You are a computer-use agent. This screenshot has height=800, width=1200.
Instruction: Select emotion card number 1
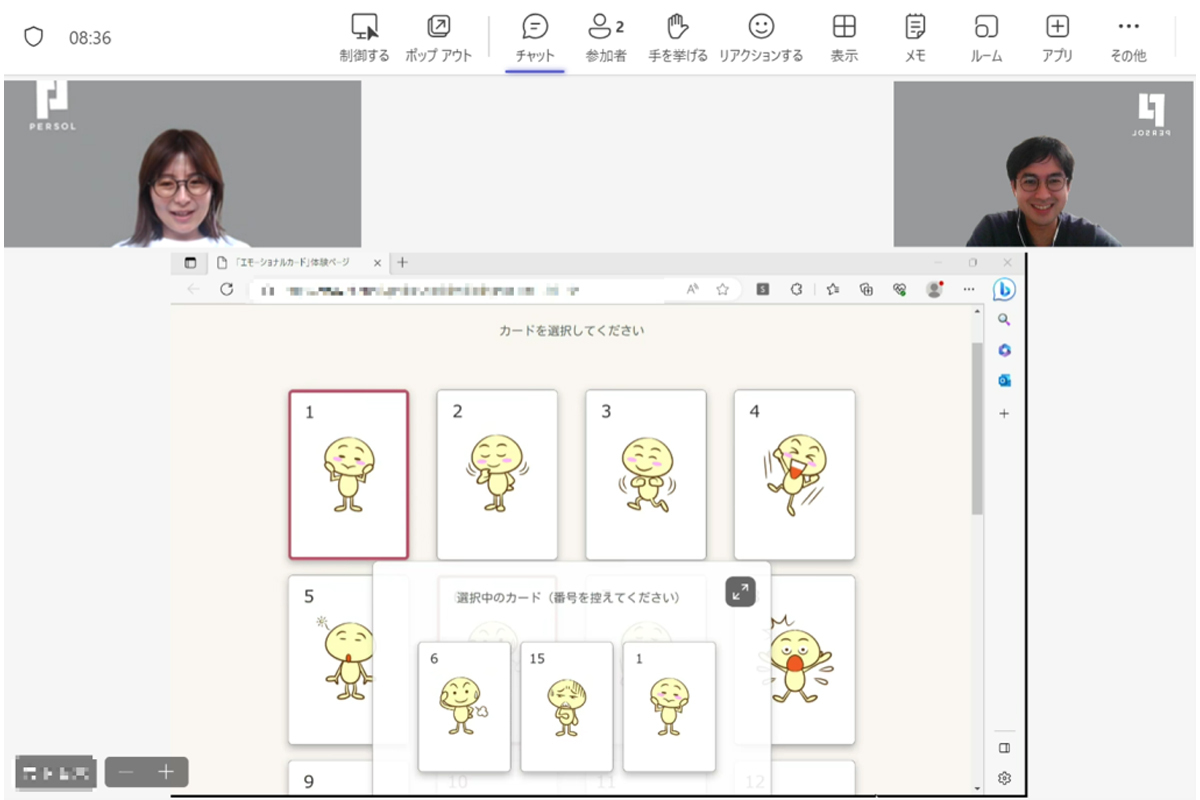pos(349,475)
